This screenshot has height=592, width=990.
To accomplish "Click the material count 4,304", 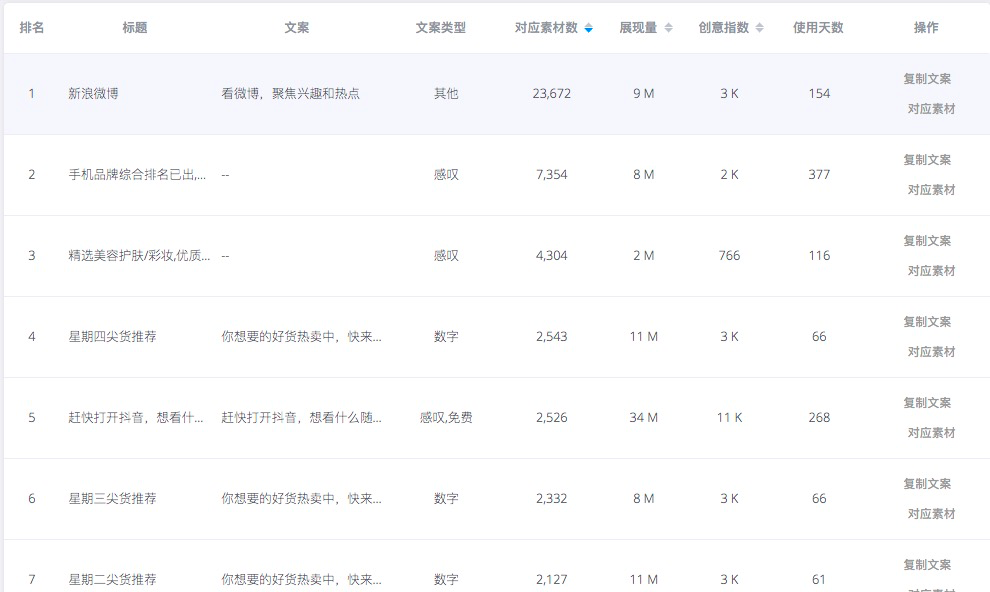I will [x=552, y=256].
